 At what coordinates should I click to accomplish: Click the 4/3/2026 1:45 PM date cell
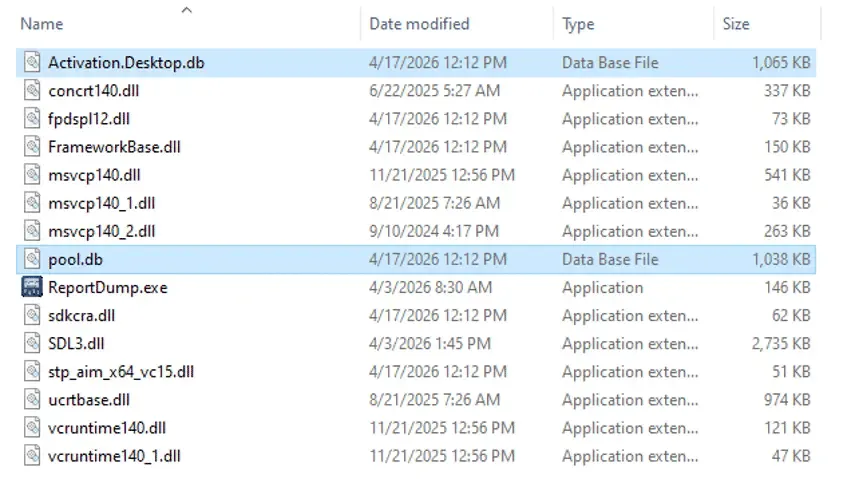tap(430, 344)
